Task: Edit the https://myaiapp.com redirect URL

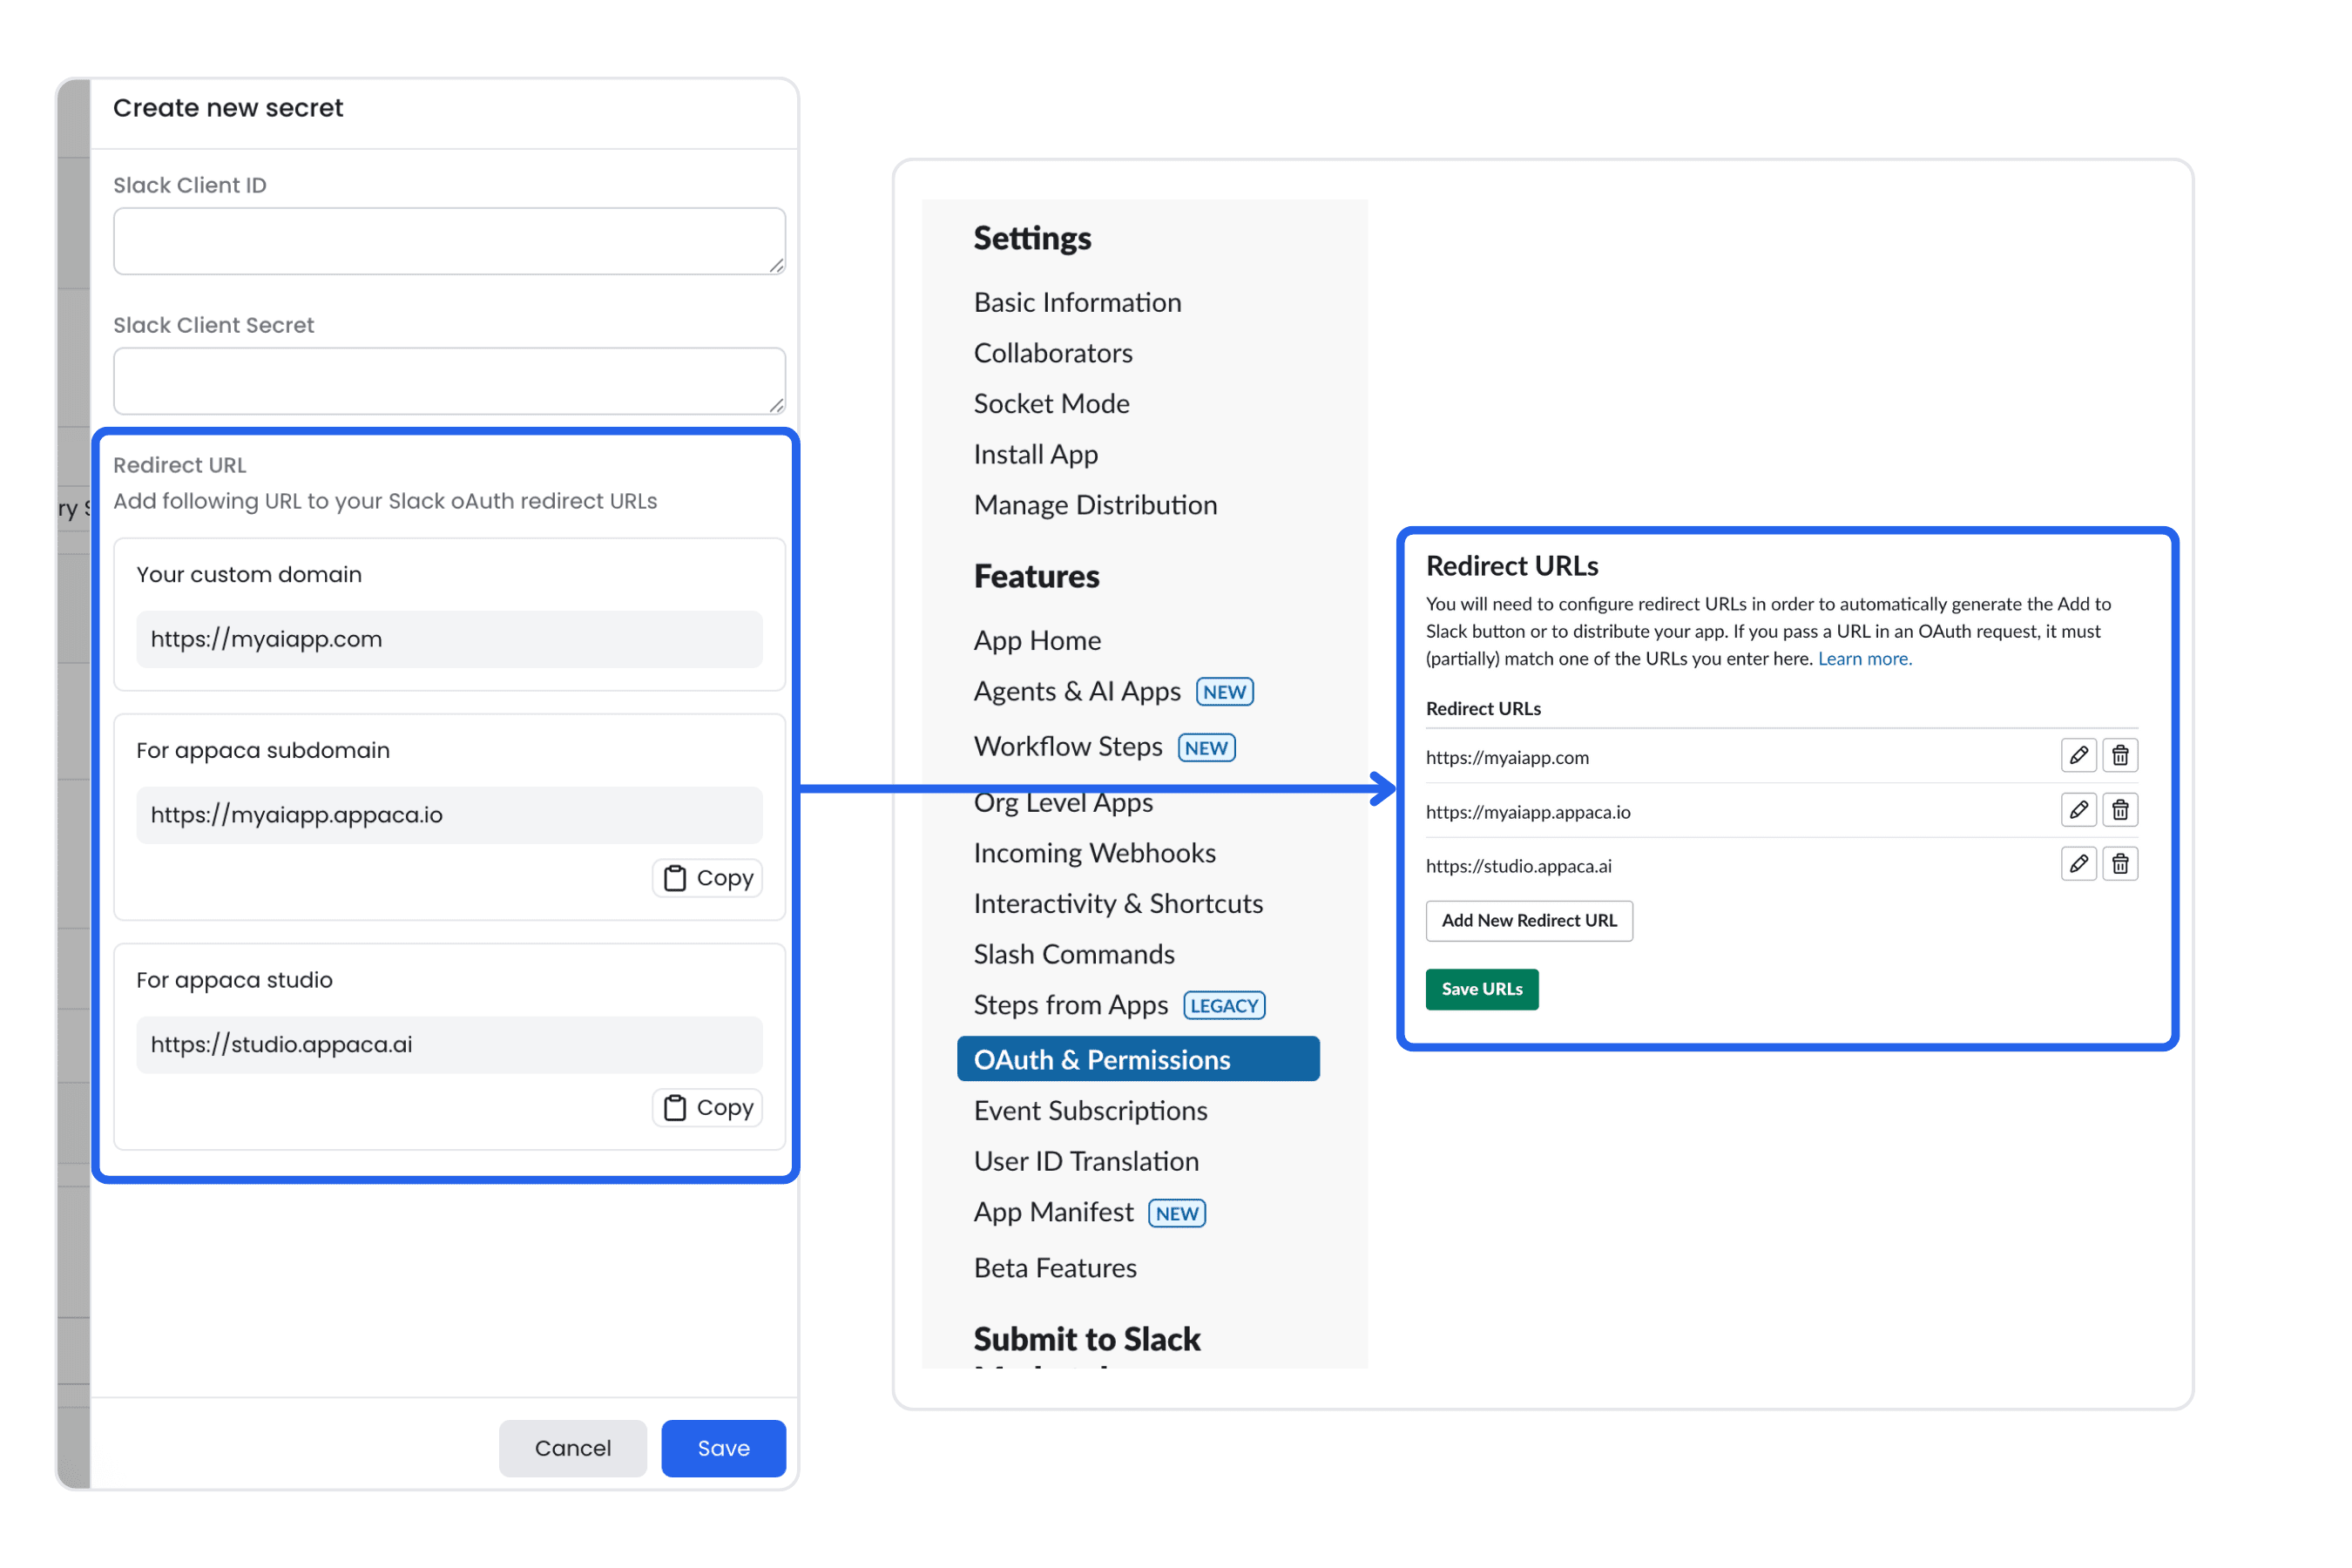Action: 2079,756
